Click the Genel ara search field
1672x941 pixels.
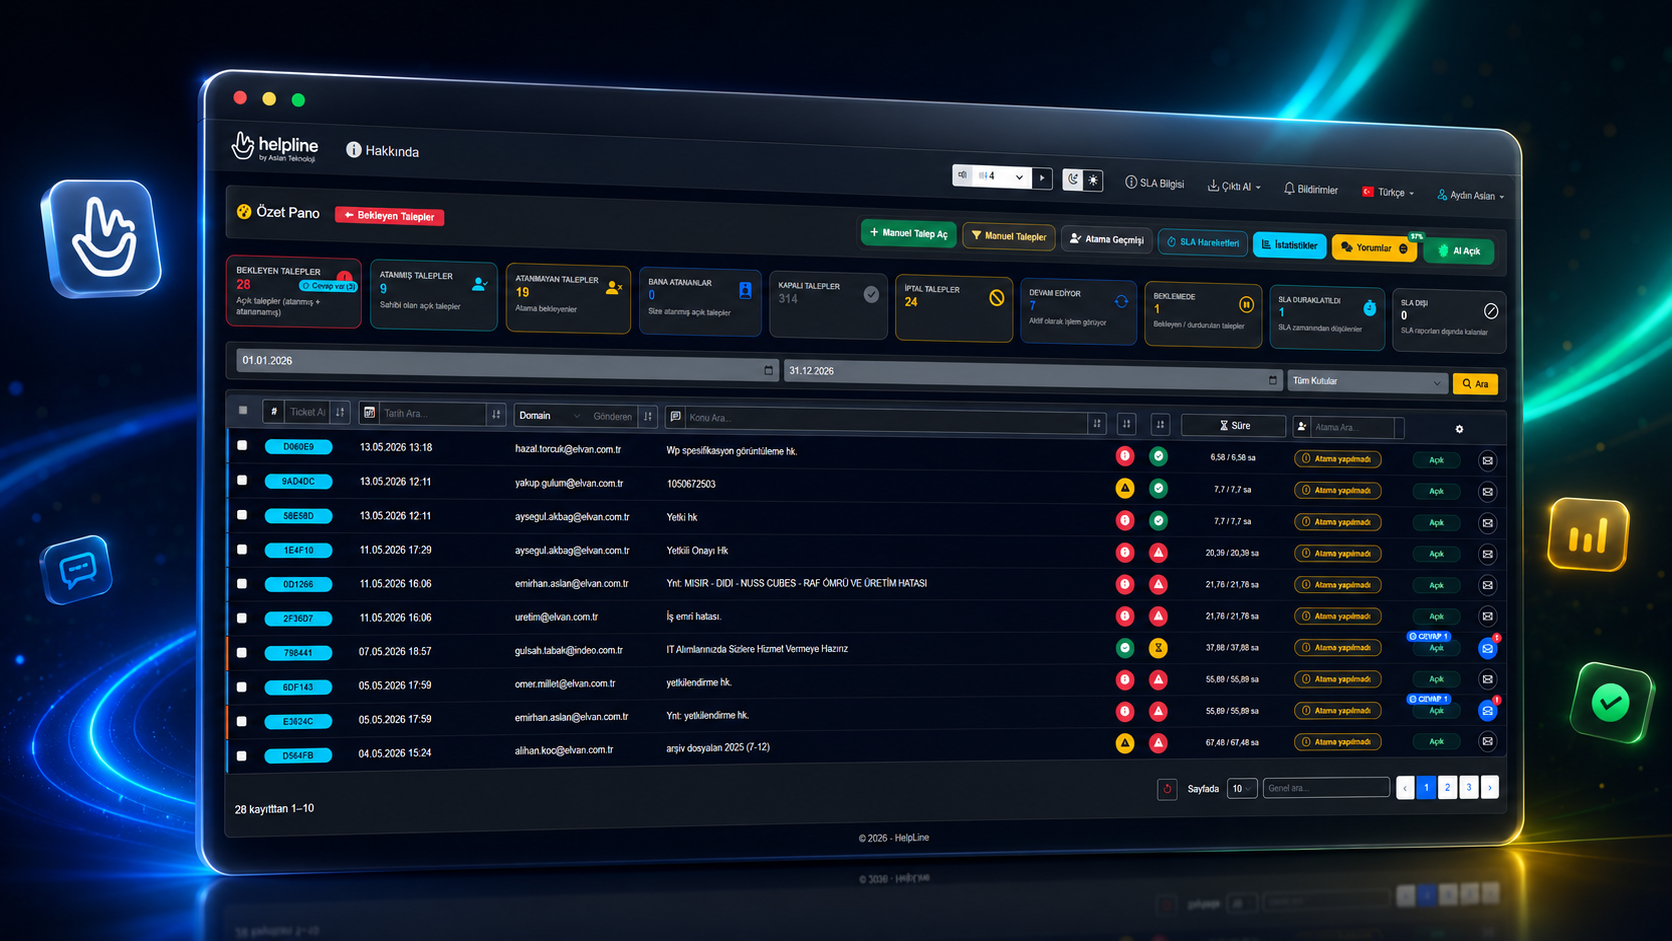1326,788
